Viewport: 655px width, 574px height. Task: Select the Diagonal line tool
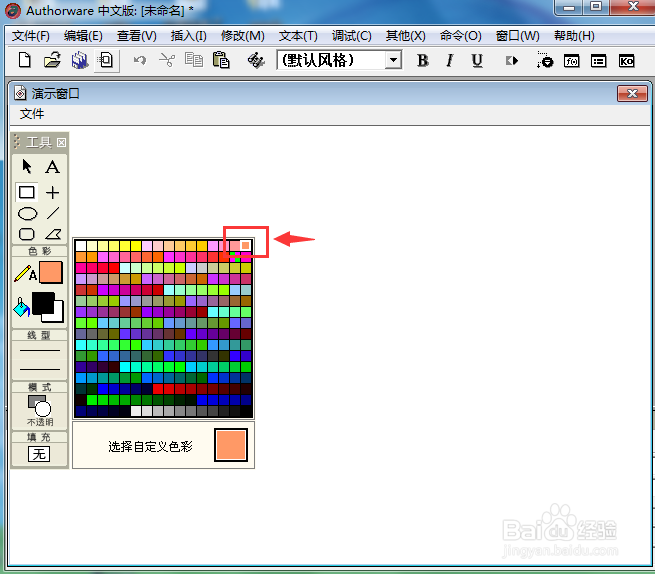(x=53, y=213)
